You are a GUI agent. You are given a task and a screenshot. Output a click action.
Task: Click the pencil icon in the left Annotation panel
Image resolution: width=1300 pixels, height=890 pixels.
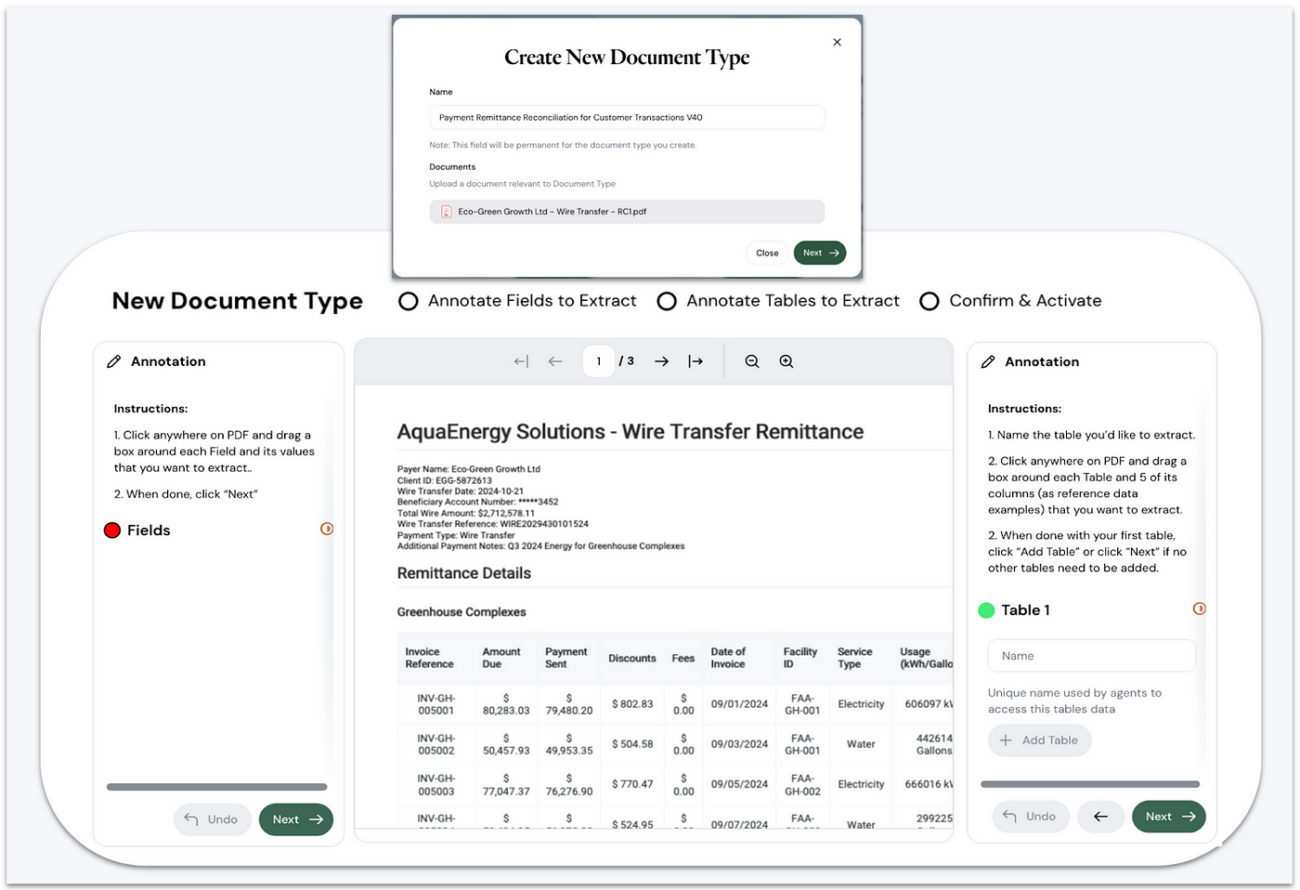tap(113, 361)
